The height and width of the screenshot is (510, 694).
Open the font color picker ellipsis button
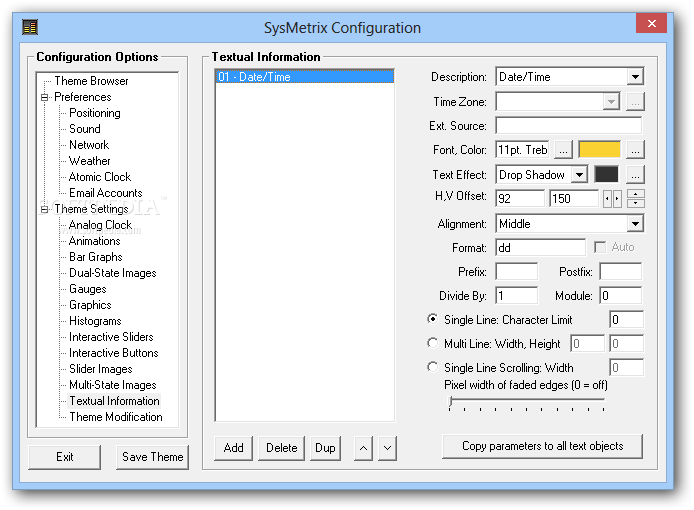point(635,150)
